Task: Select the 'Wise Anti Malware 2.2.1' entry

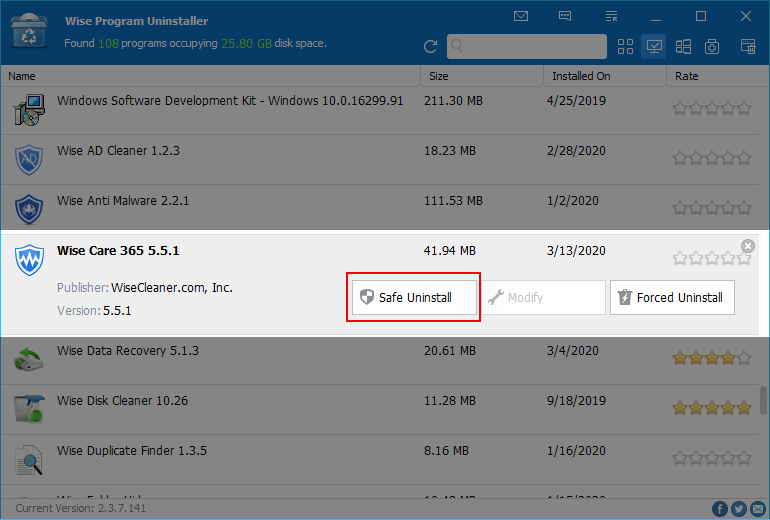Action: (123, 201)
